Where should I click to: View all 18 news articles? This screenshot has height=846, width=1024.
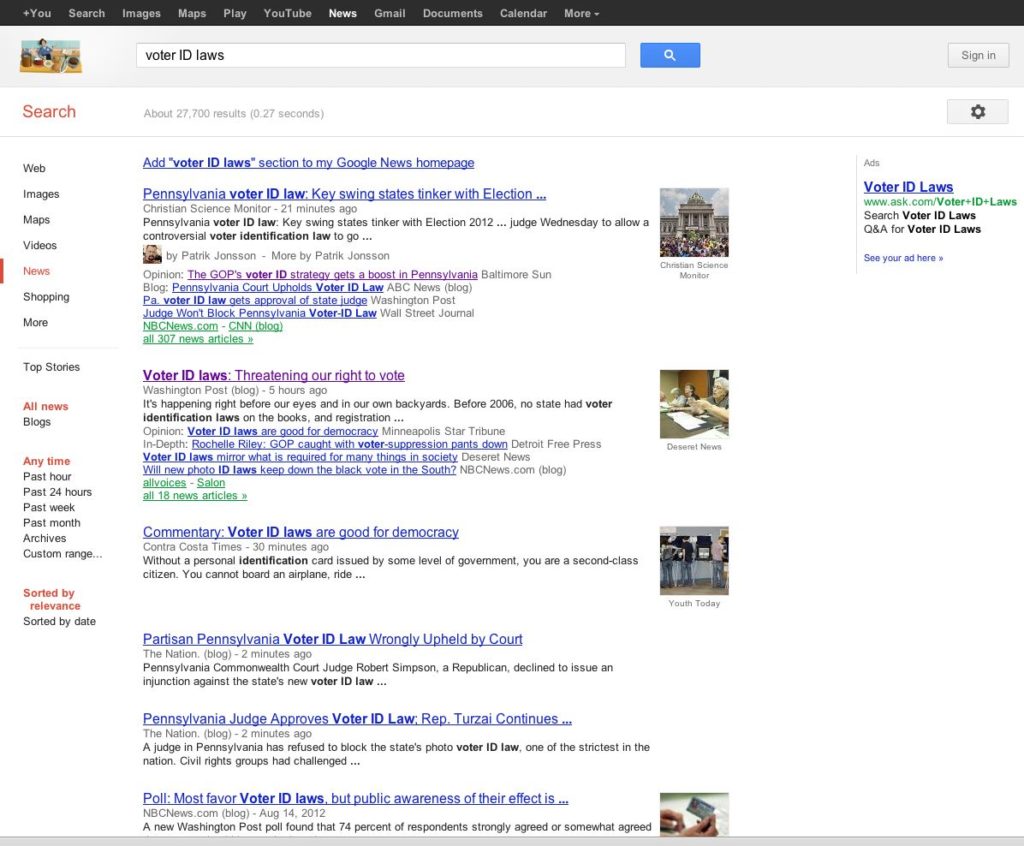[195, 496]
